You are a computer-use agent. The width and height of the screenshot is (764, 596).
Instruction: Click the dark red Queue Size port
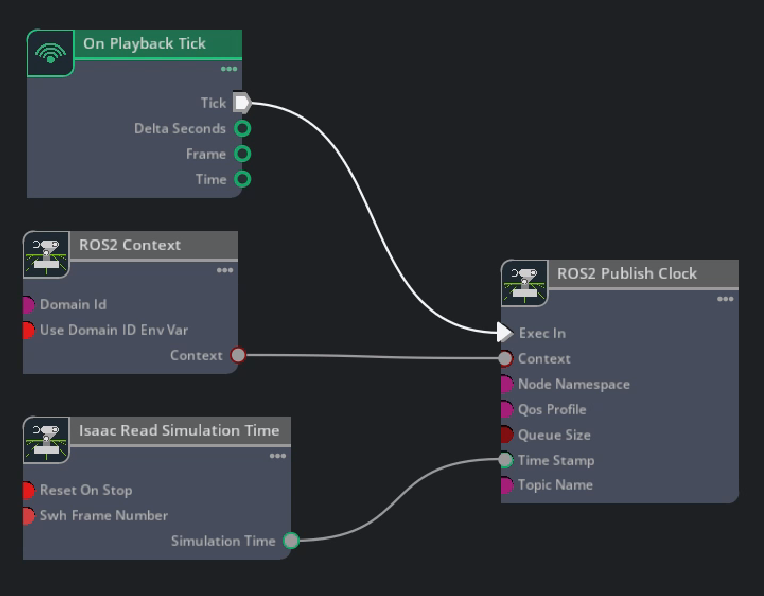[506, 435]
